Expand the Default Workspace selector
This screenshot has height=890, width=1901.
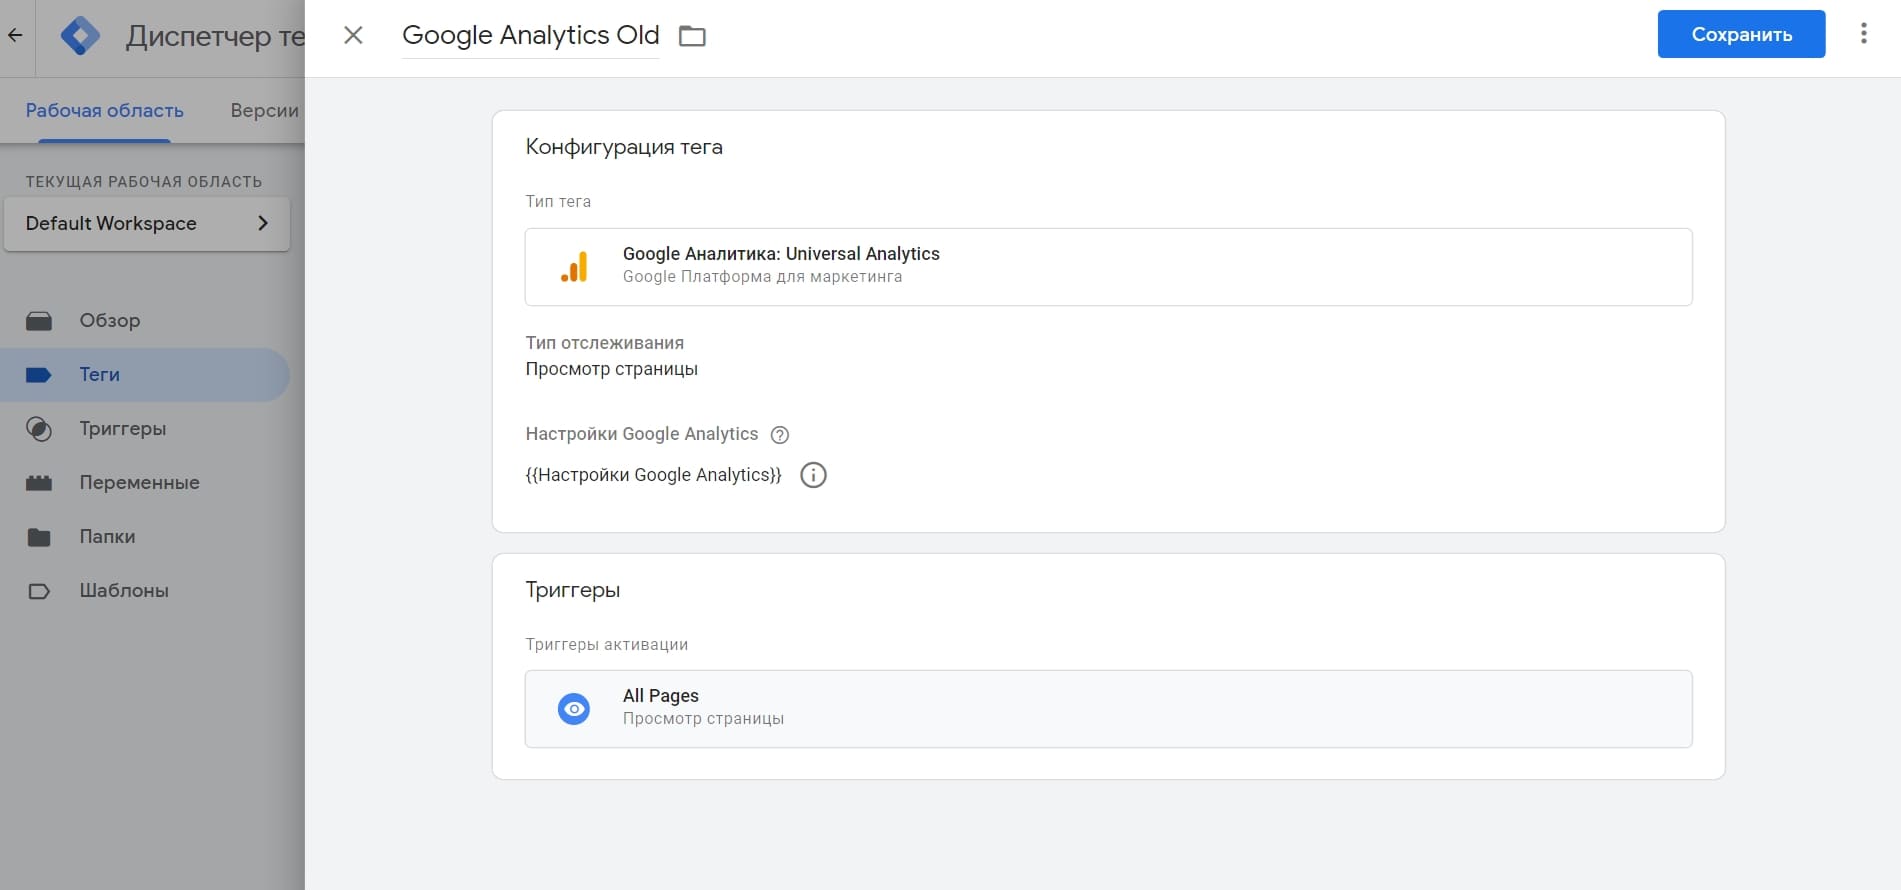tap(147, 223)
